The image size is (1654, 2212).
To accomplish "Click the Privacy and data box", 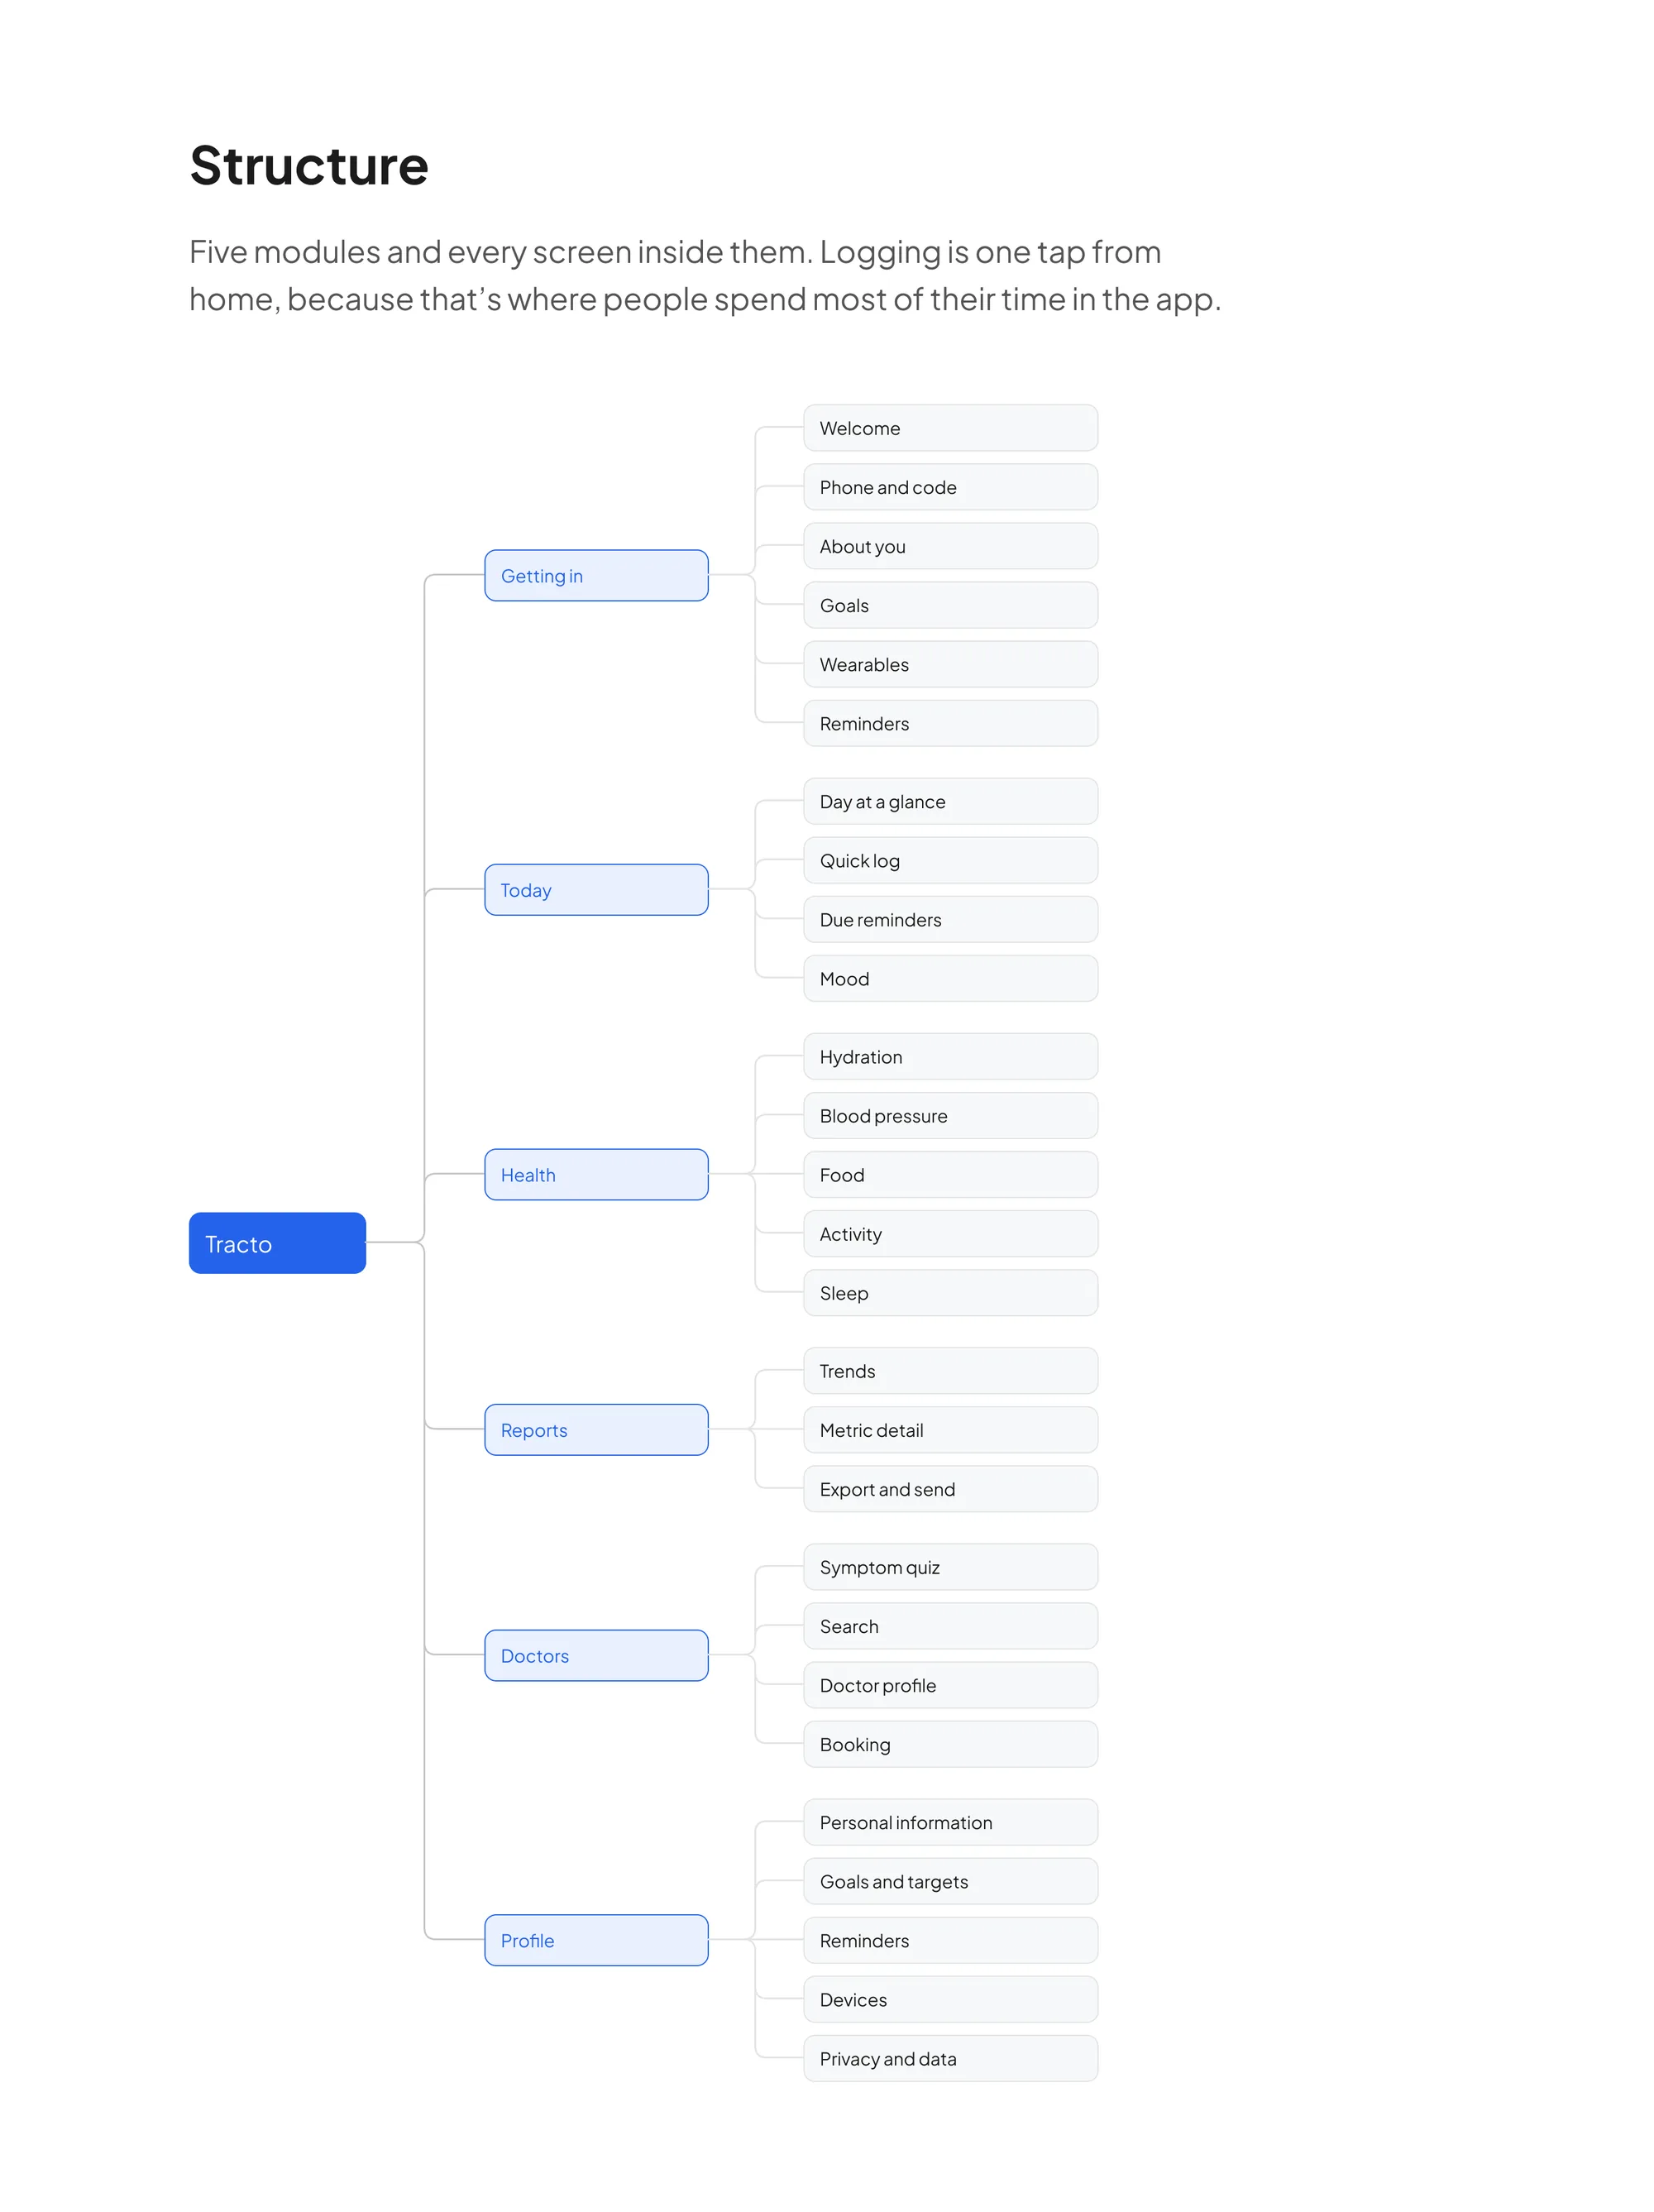I will tap(950, 2058).
